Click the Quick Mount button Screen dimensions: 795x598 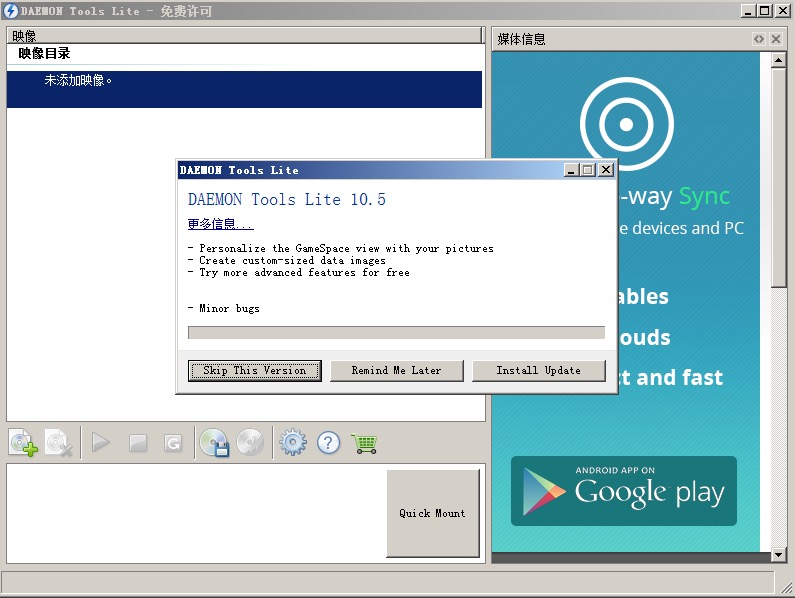(432, 513)
